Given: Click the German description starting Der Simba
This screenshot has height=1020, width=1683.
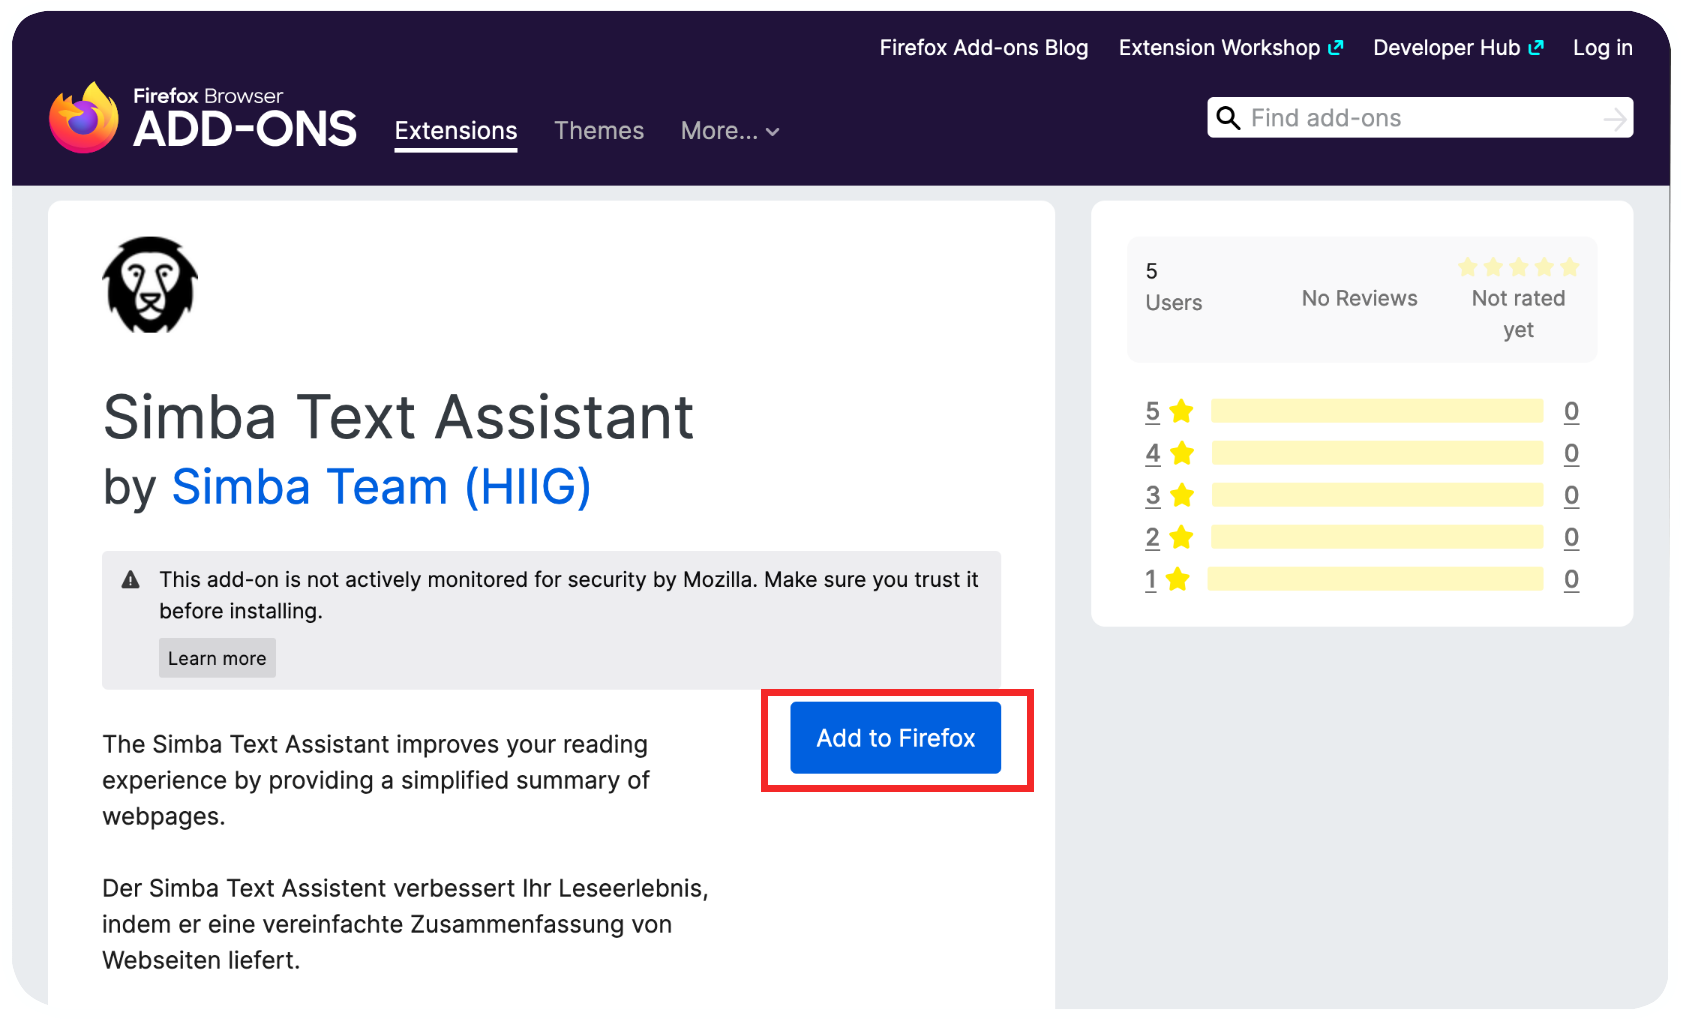Looking at the screenshot, I should tap(405, 924).
